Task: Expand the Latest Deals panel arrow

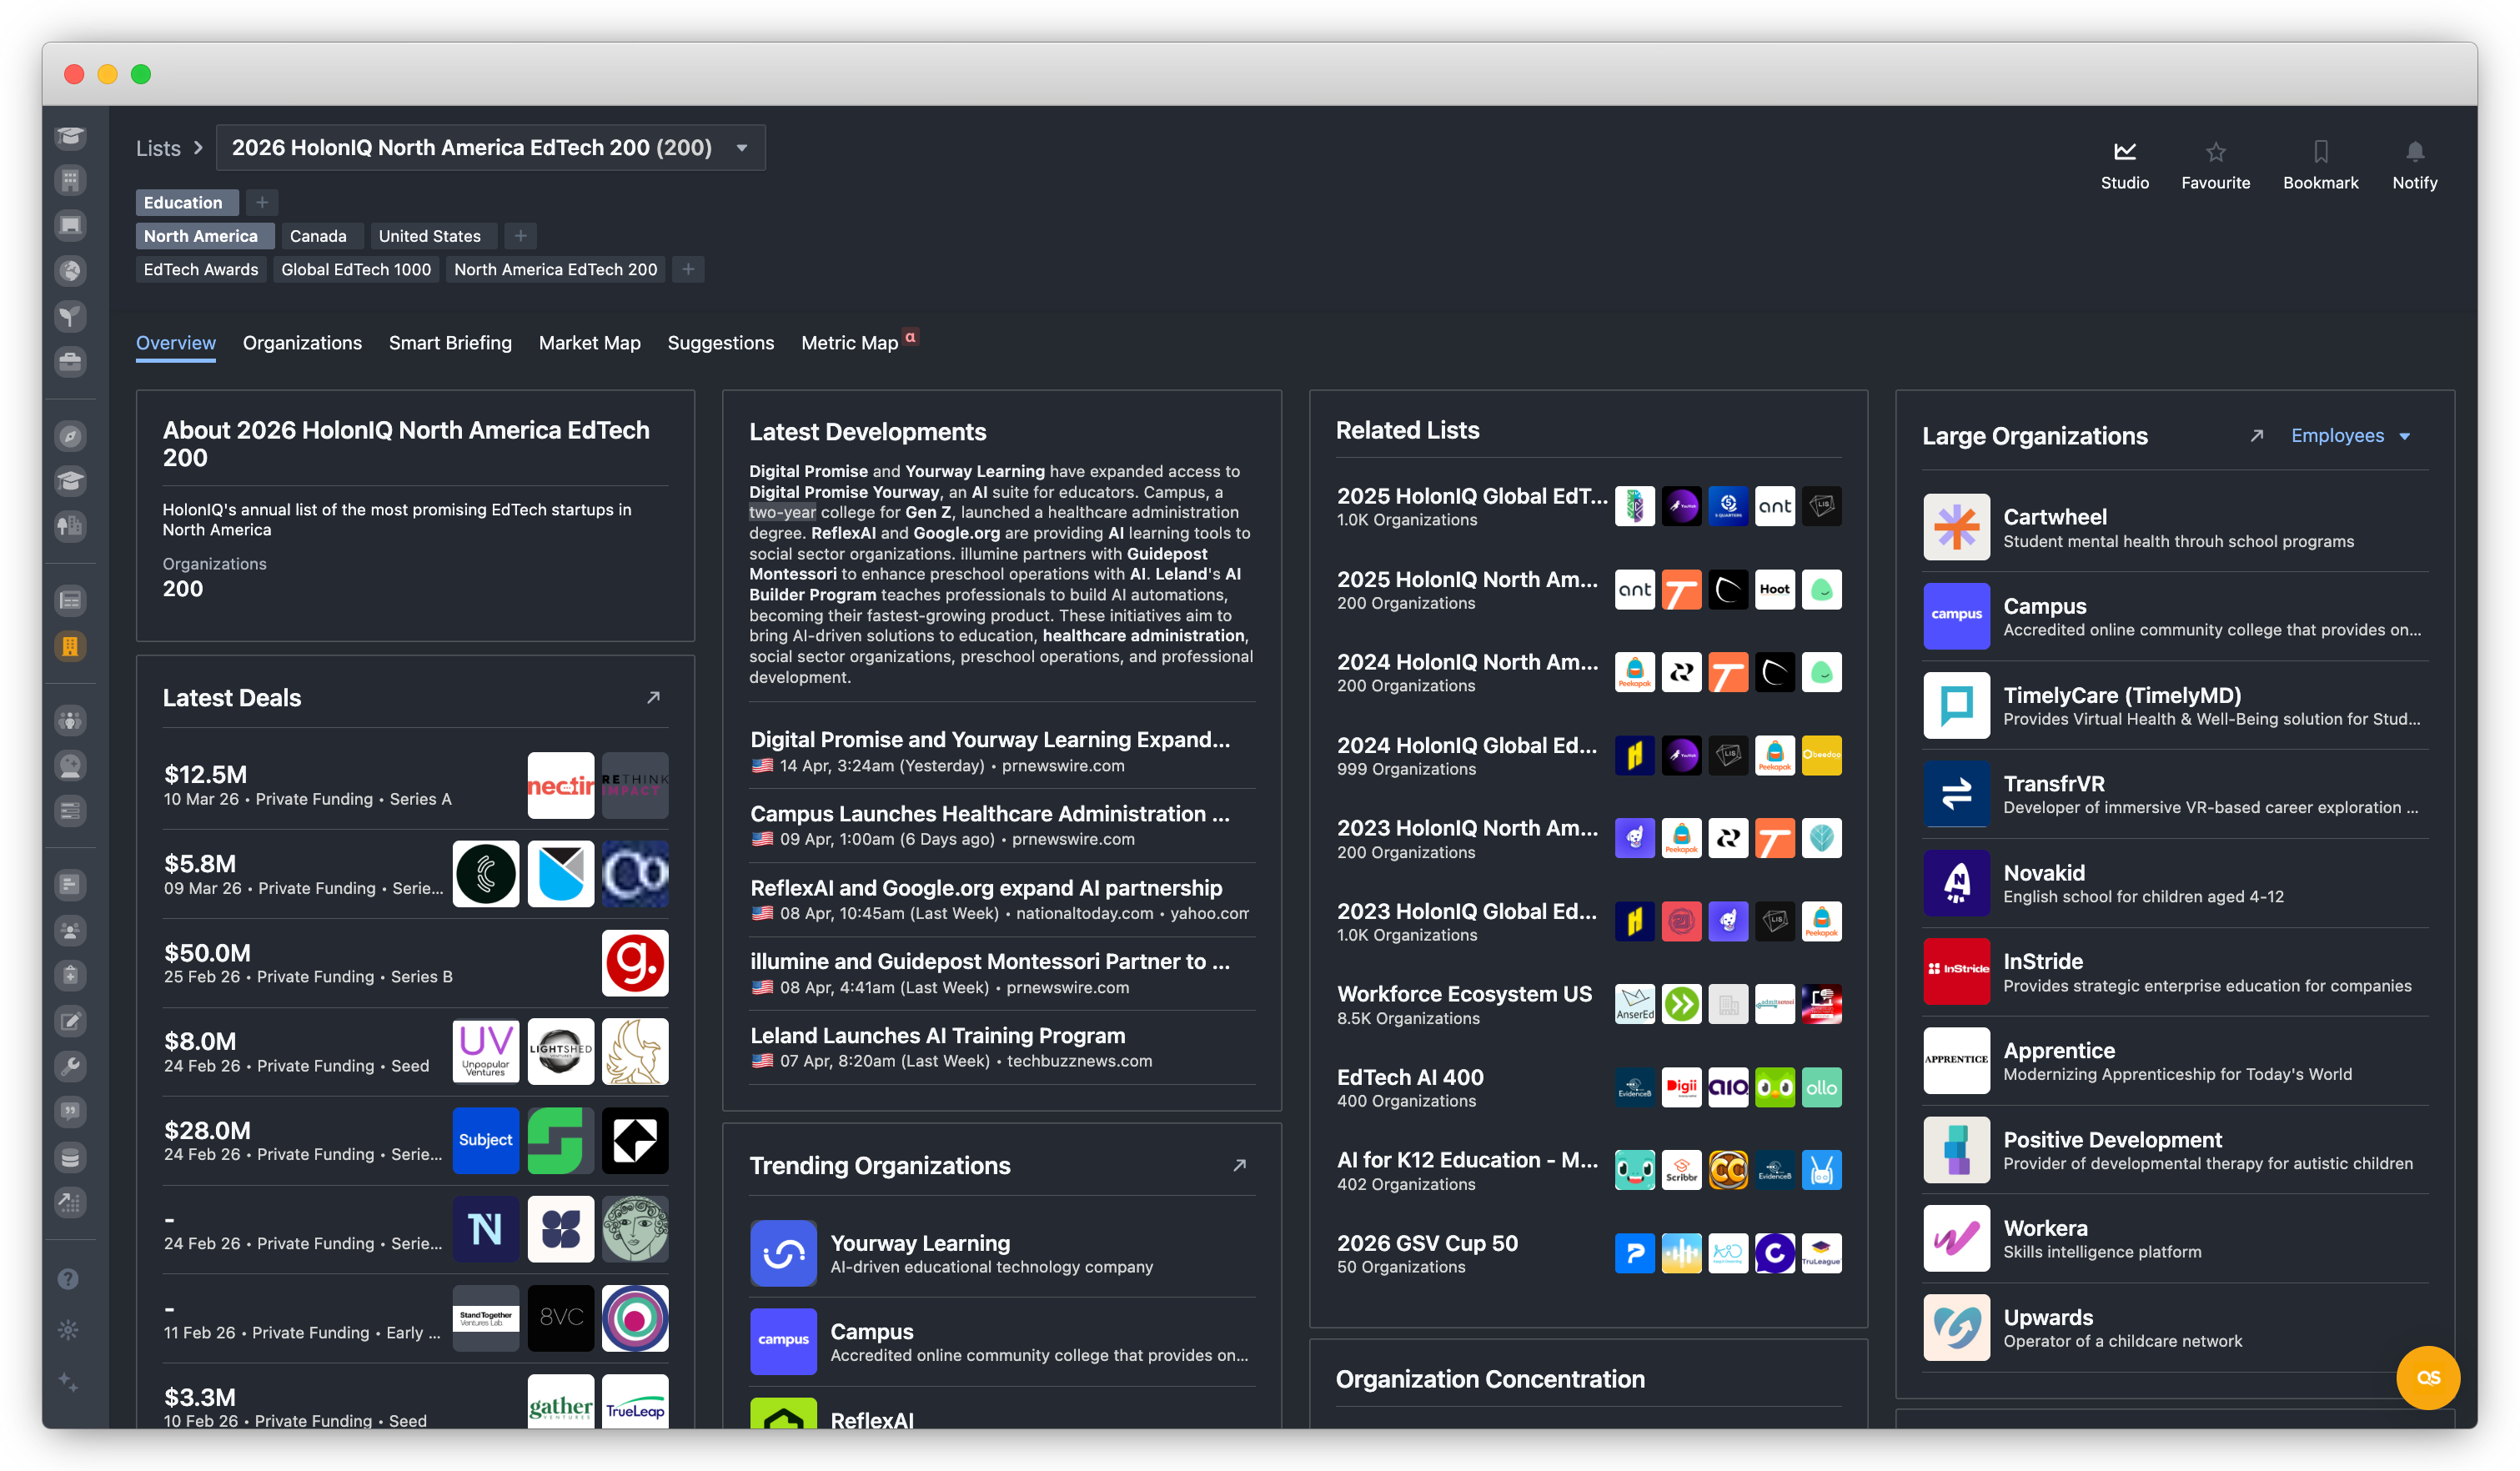Action: coord(653,698)
